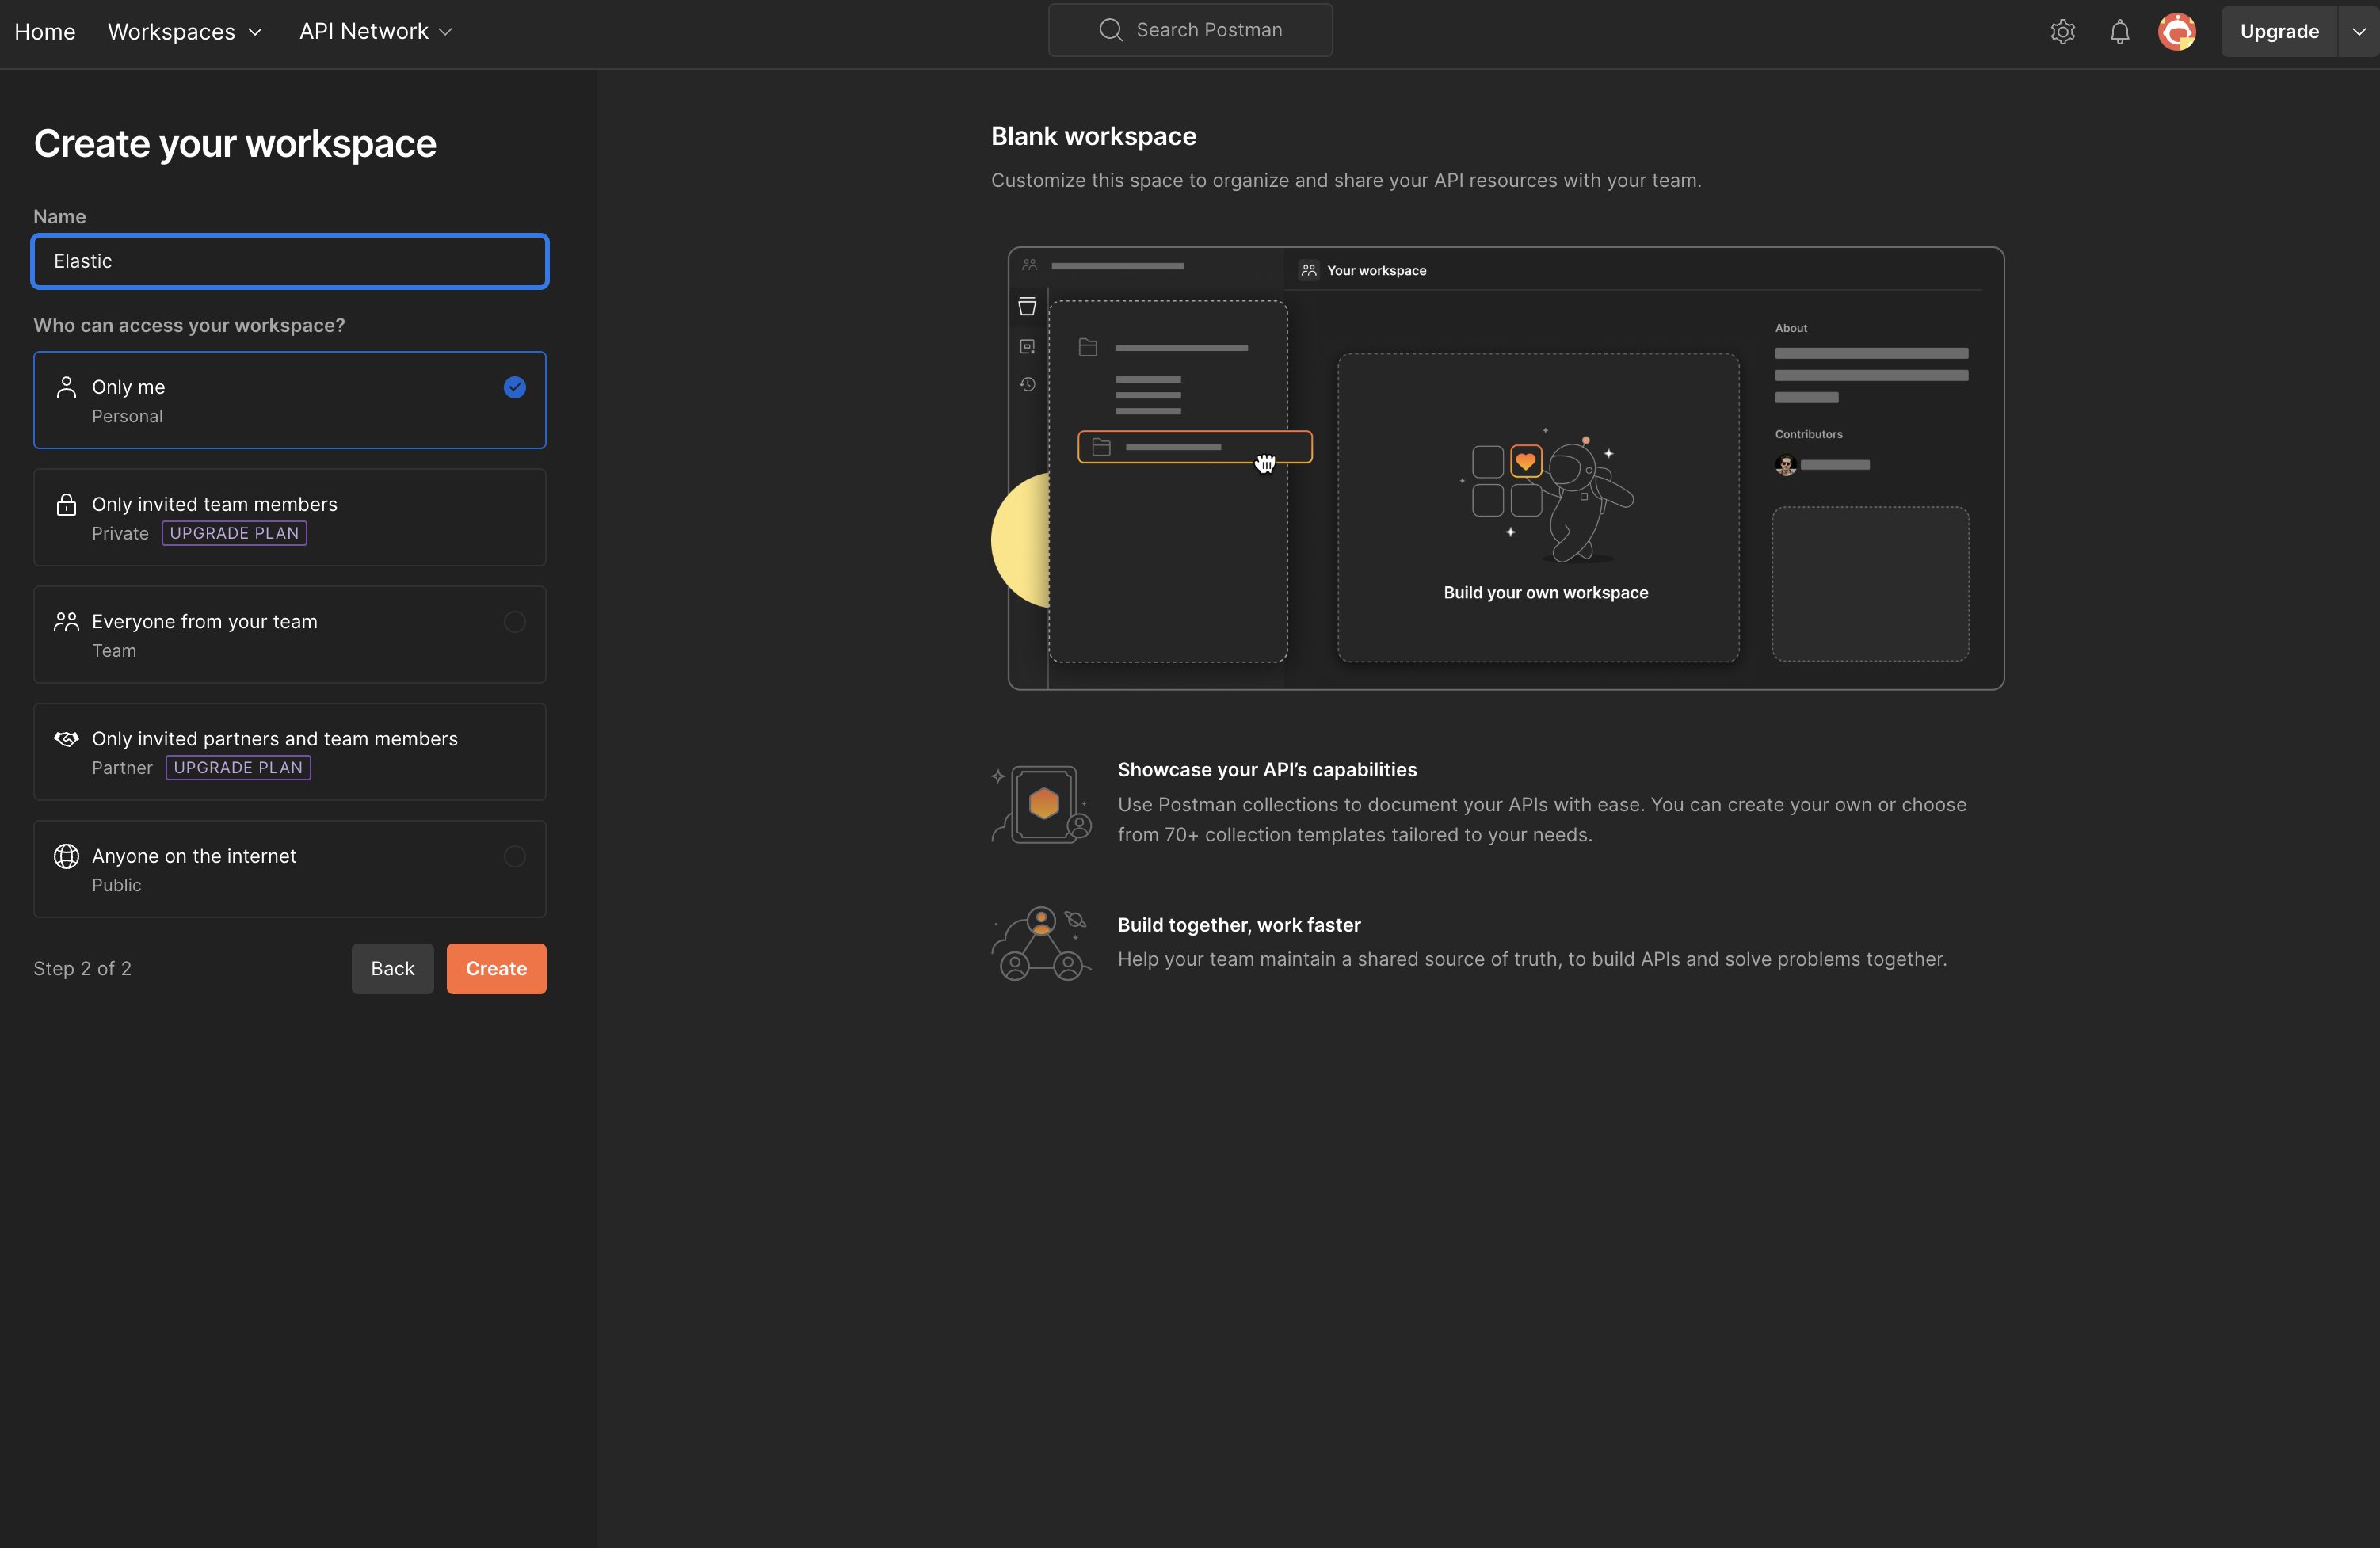The image size is (2380, 1548).
Task: Click the orange Create button
Action: (496, 968)
